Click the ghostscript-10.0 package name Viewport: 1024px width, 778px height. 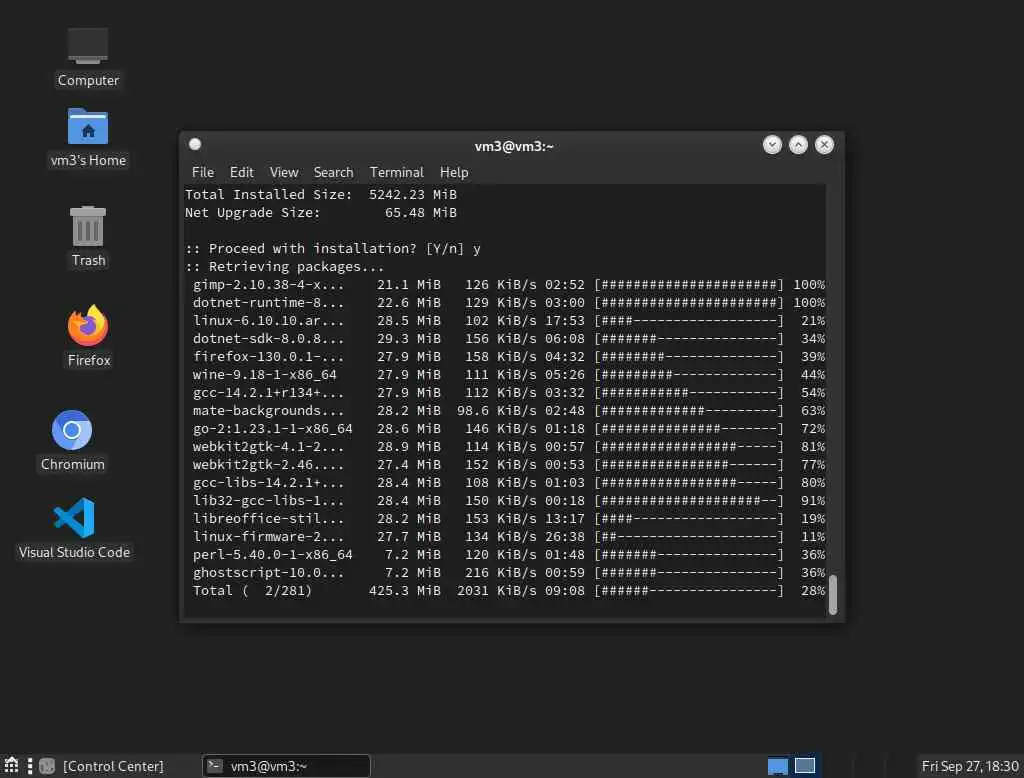click(268, 572)
